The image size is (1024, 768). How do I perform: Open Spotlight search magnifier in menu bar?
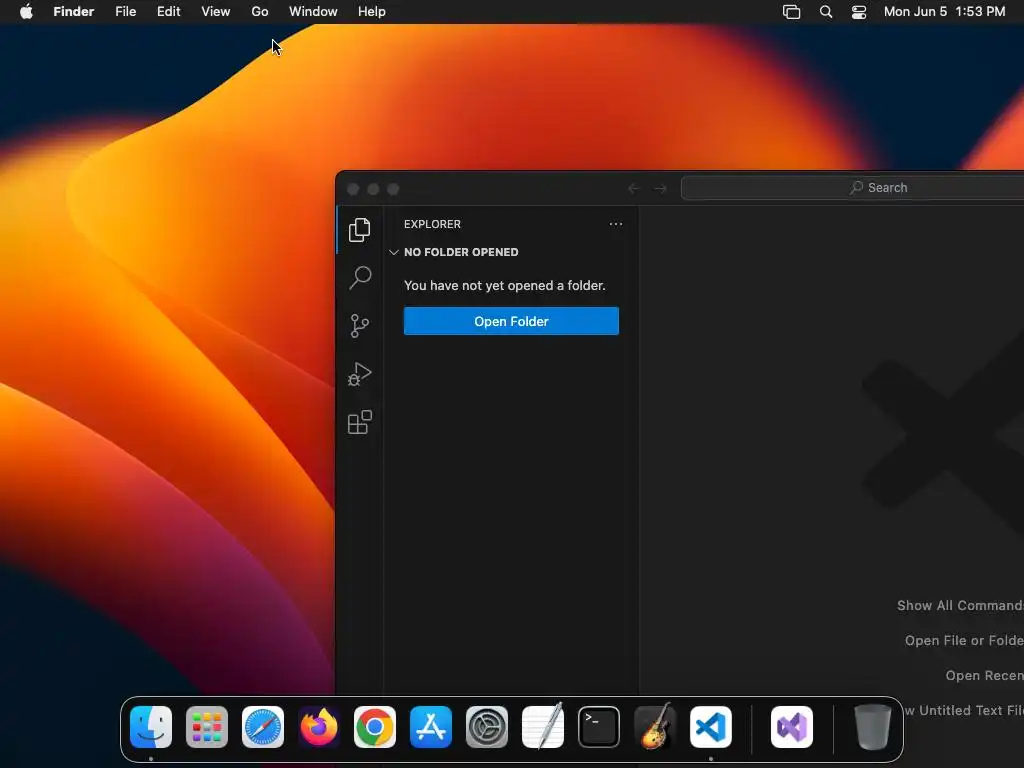pos(825,12)
